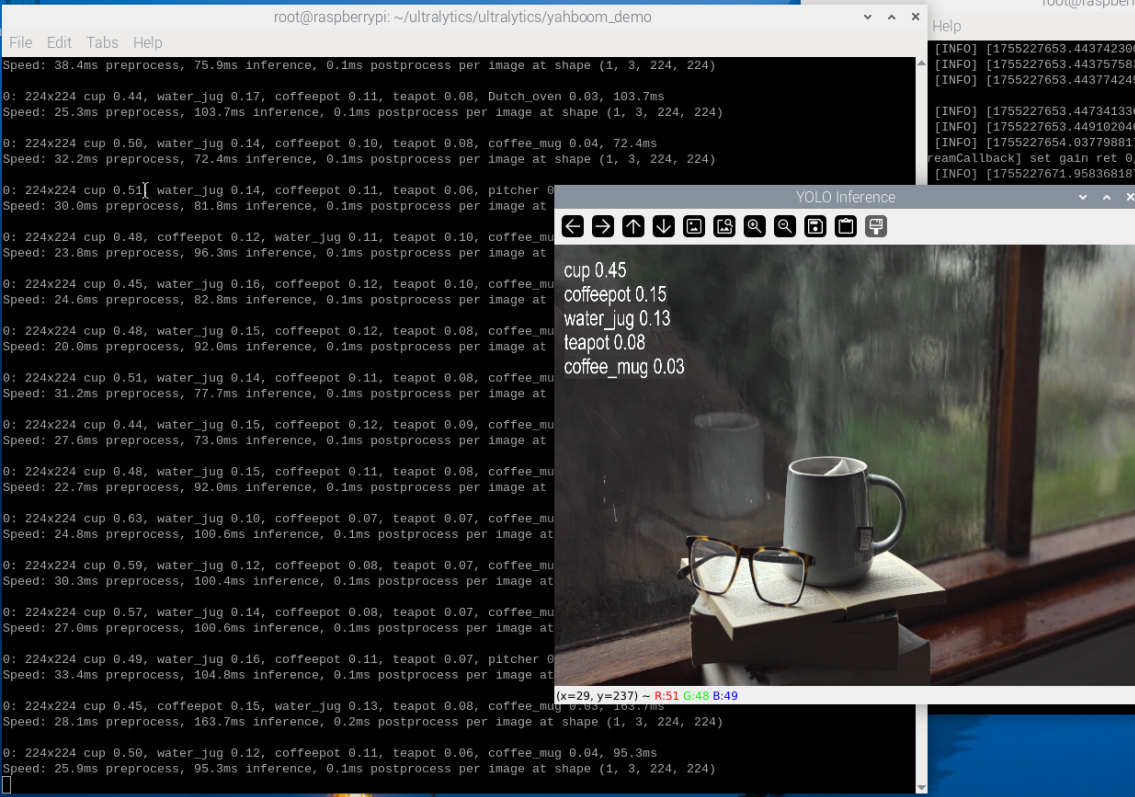Open the Help menu in yahboom_demo terminal

point(148,43)
